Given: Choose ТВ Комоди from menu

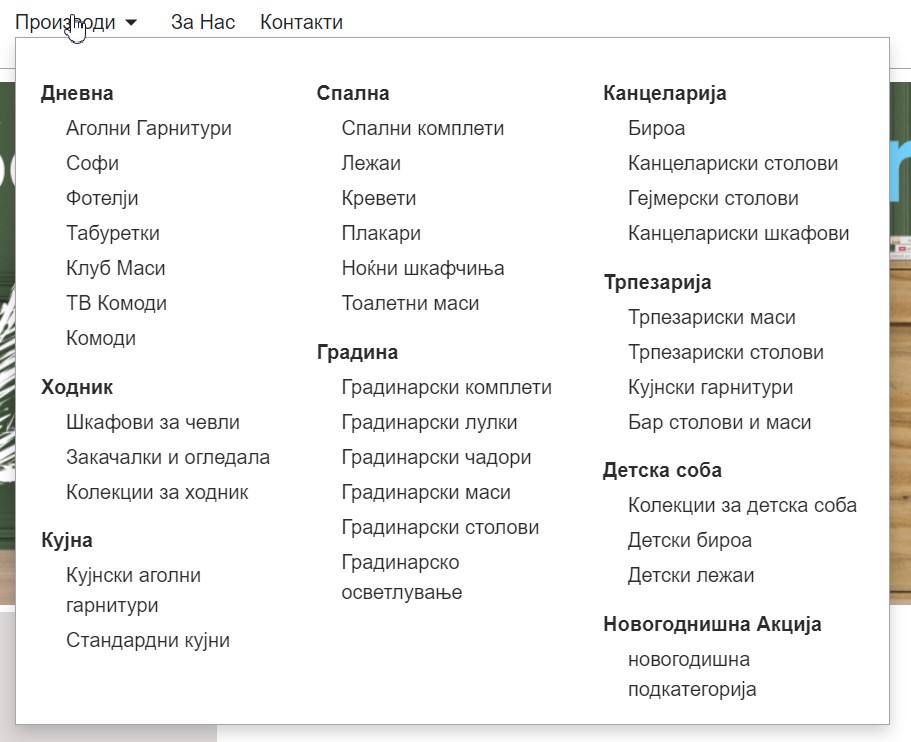Looking at the screenshot, I should [116, 303].
